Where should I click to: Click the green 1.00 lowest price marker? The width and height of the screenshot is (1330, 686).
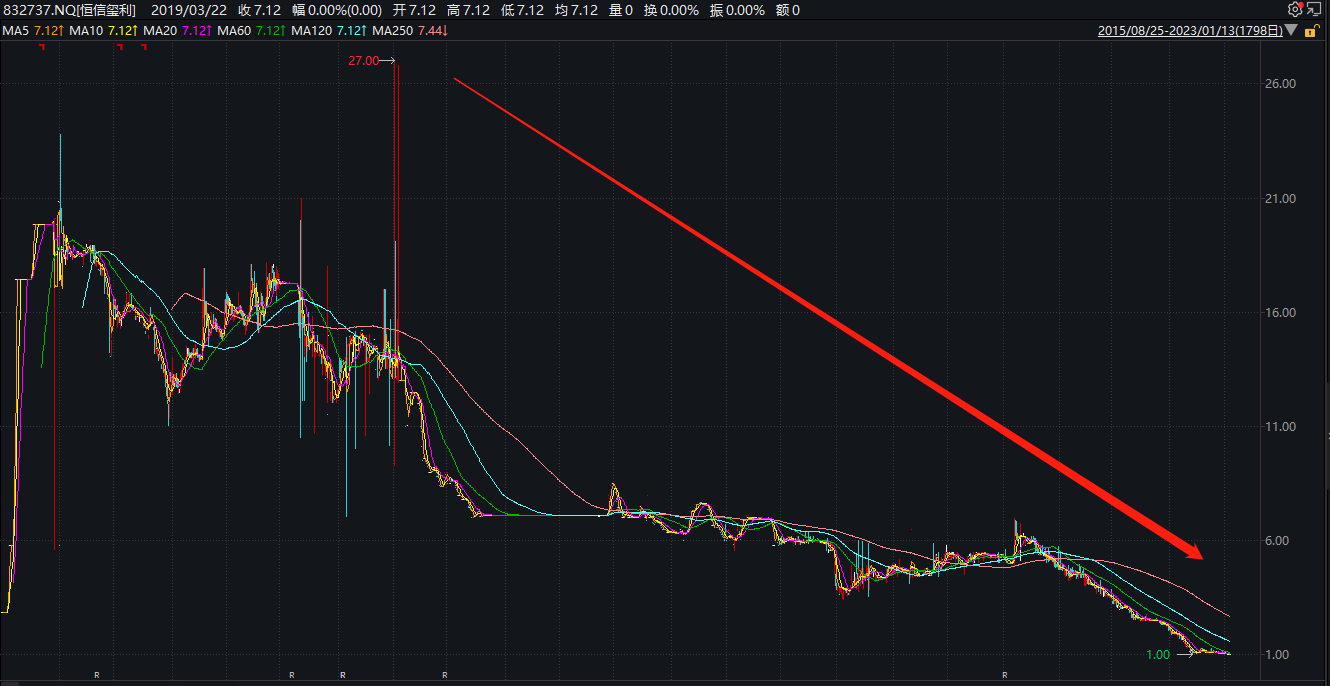coord(1157,655)
